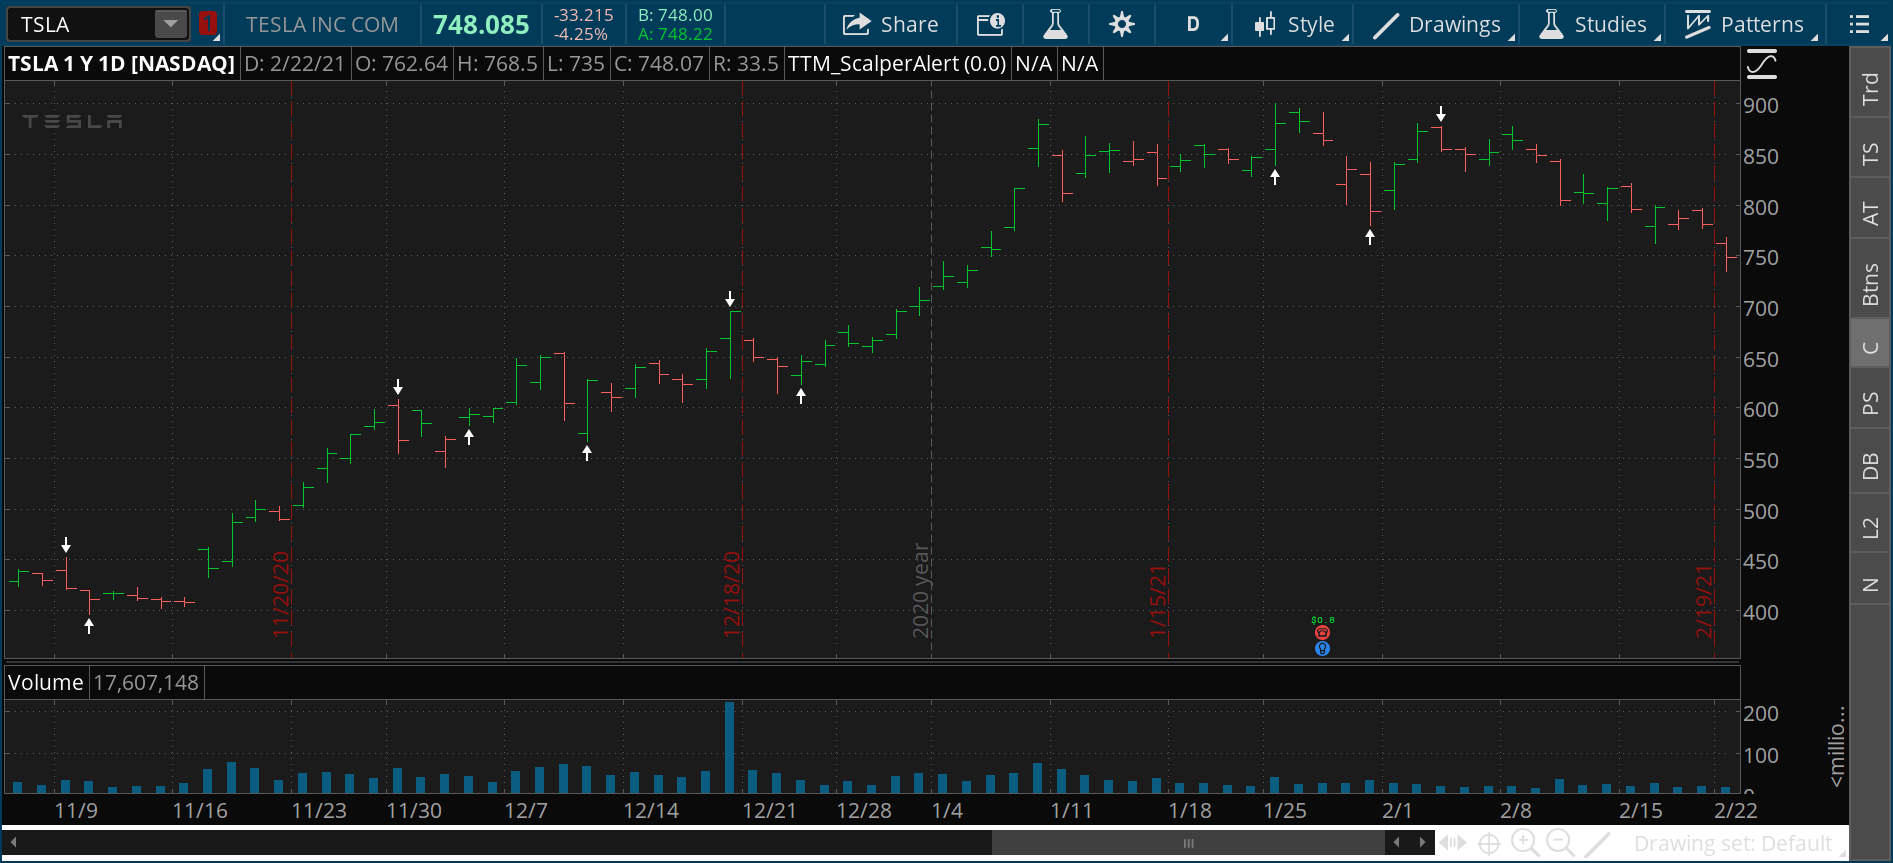Click the bid price B: 748.00

(x=675, y=15)
